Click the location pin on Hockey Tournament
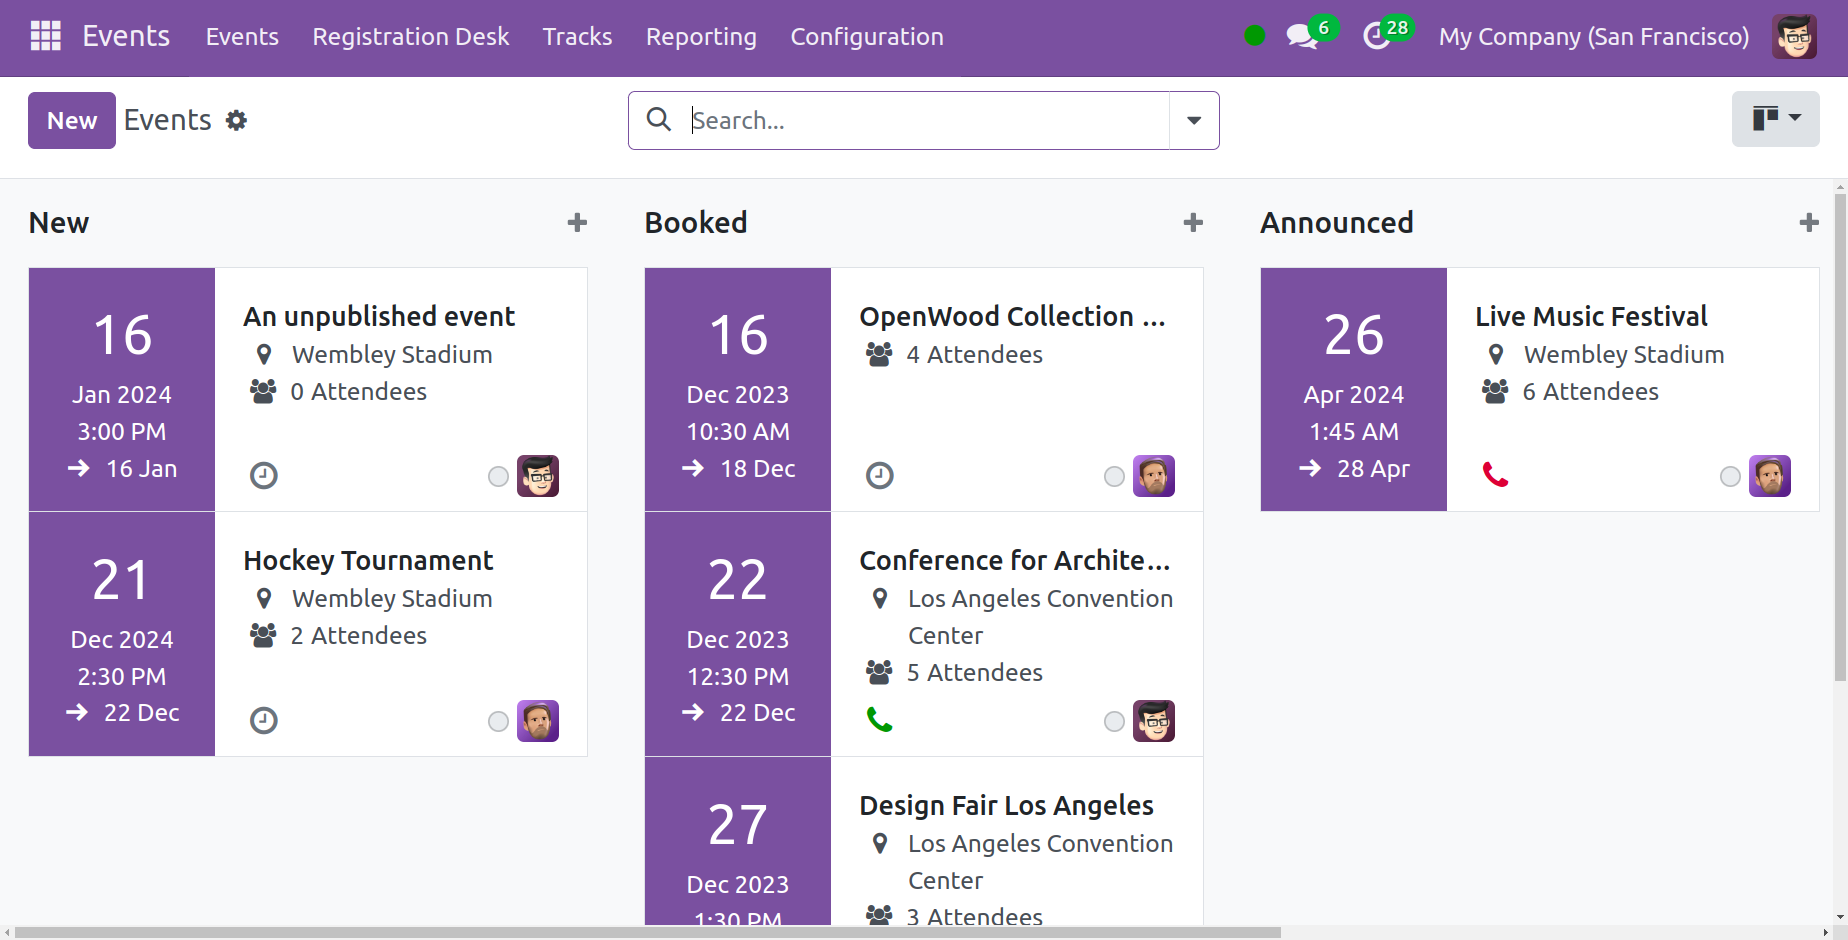The height and width of the screenshot is (940, 1848). [264, 598]
